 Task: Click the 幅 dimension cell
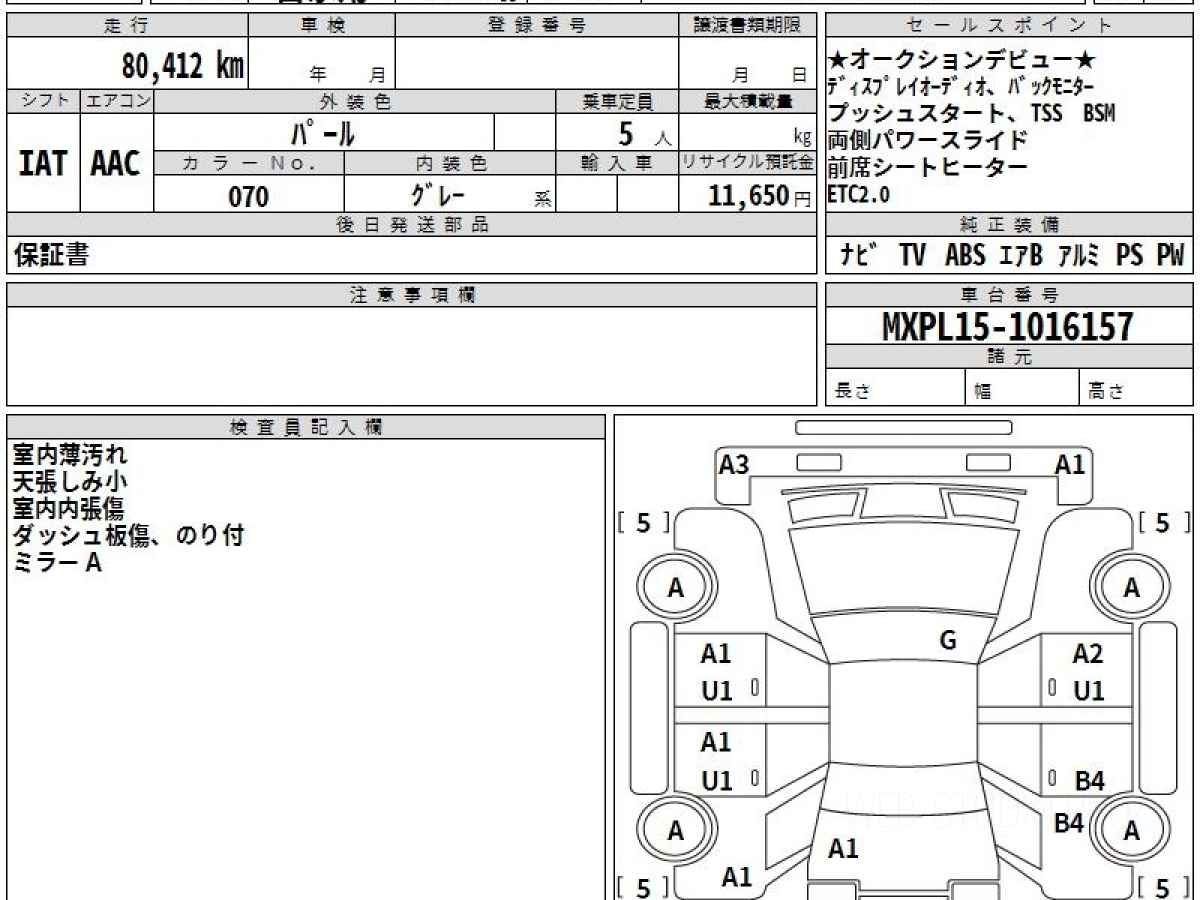click(1022, 389)
